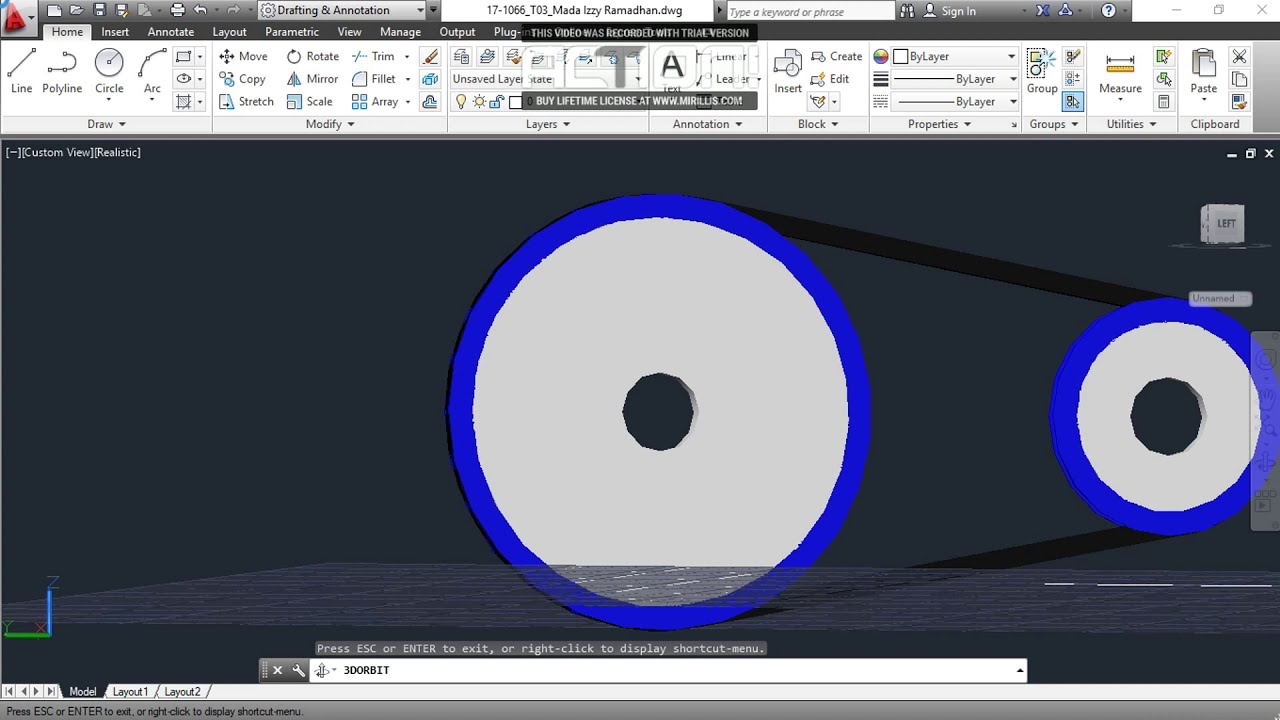This screenshot has width=1280, height=720.
Task: Activate the Copy command
Action: click(242, 79)
